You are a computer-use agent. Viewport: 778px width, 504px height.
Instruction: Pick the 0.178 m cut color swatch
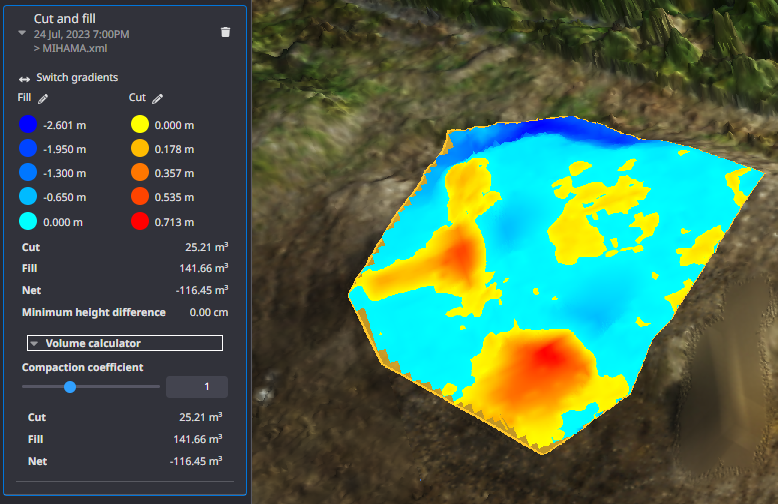tap(140, 148)
